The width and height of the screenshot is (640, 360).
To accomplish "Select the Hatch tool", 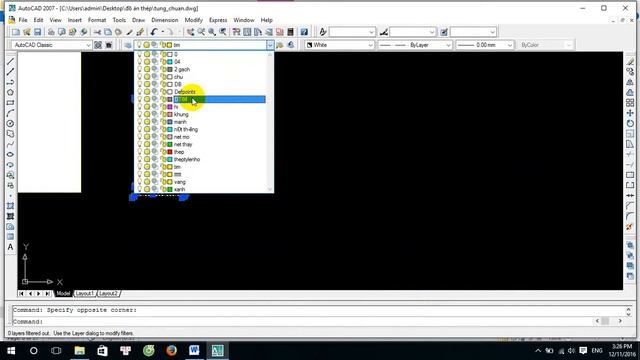I will click(11, 206).
